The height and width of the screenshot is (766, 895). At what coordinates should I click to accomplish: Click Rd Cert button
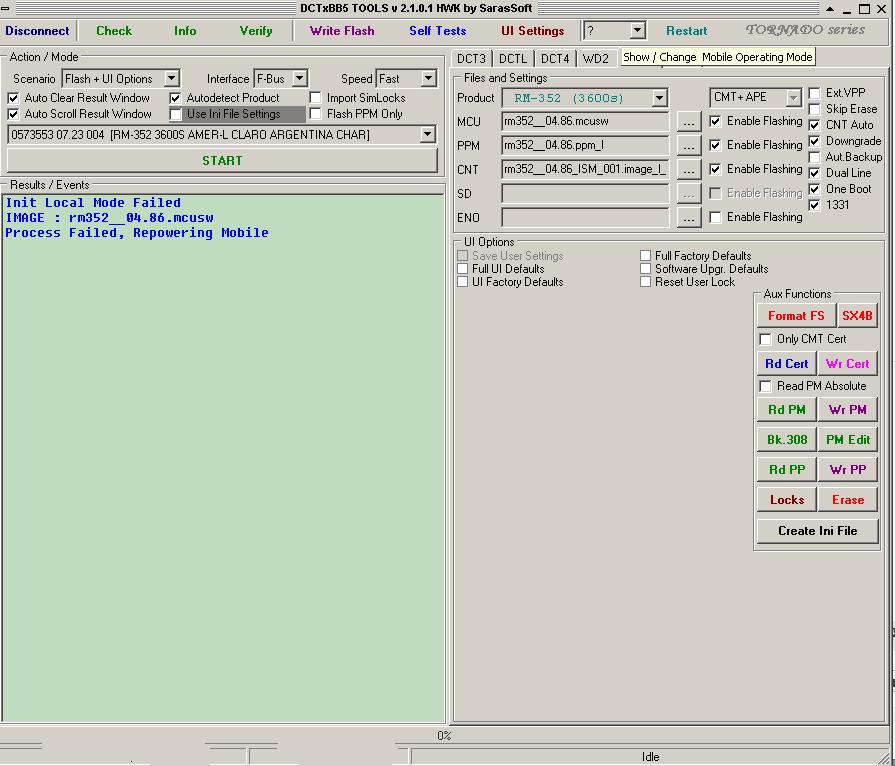pos(787,364)
